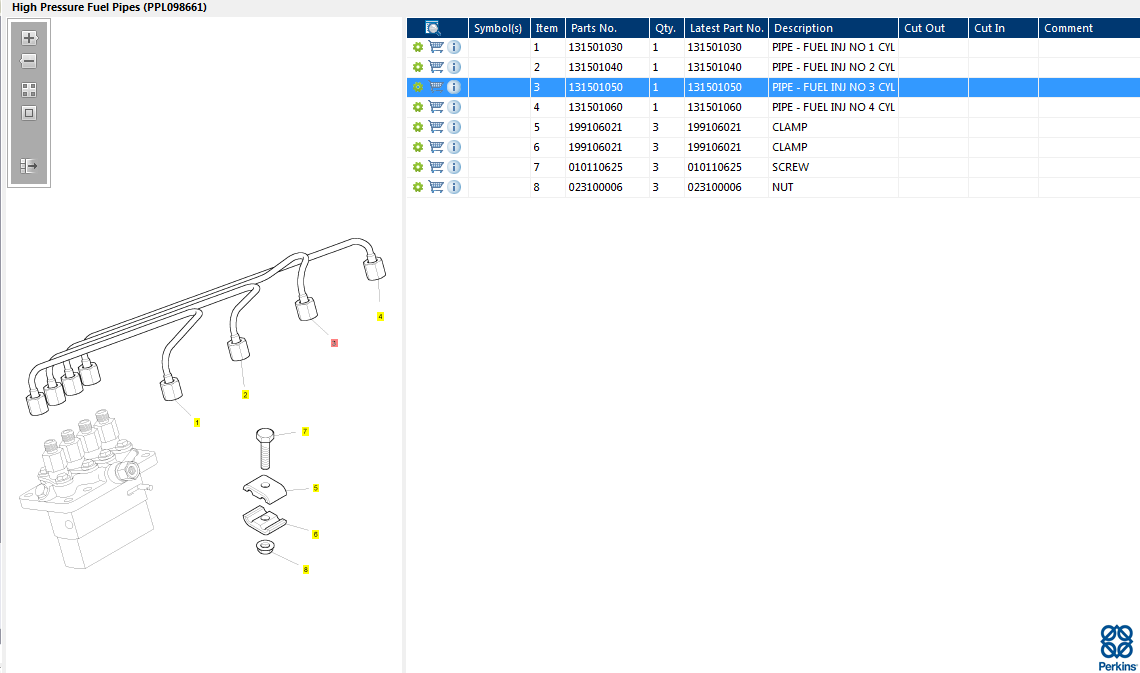This screenshot has height=673, width=1140.
Task: Show info for part 131501050
Action: tap(454, 87)
